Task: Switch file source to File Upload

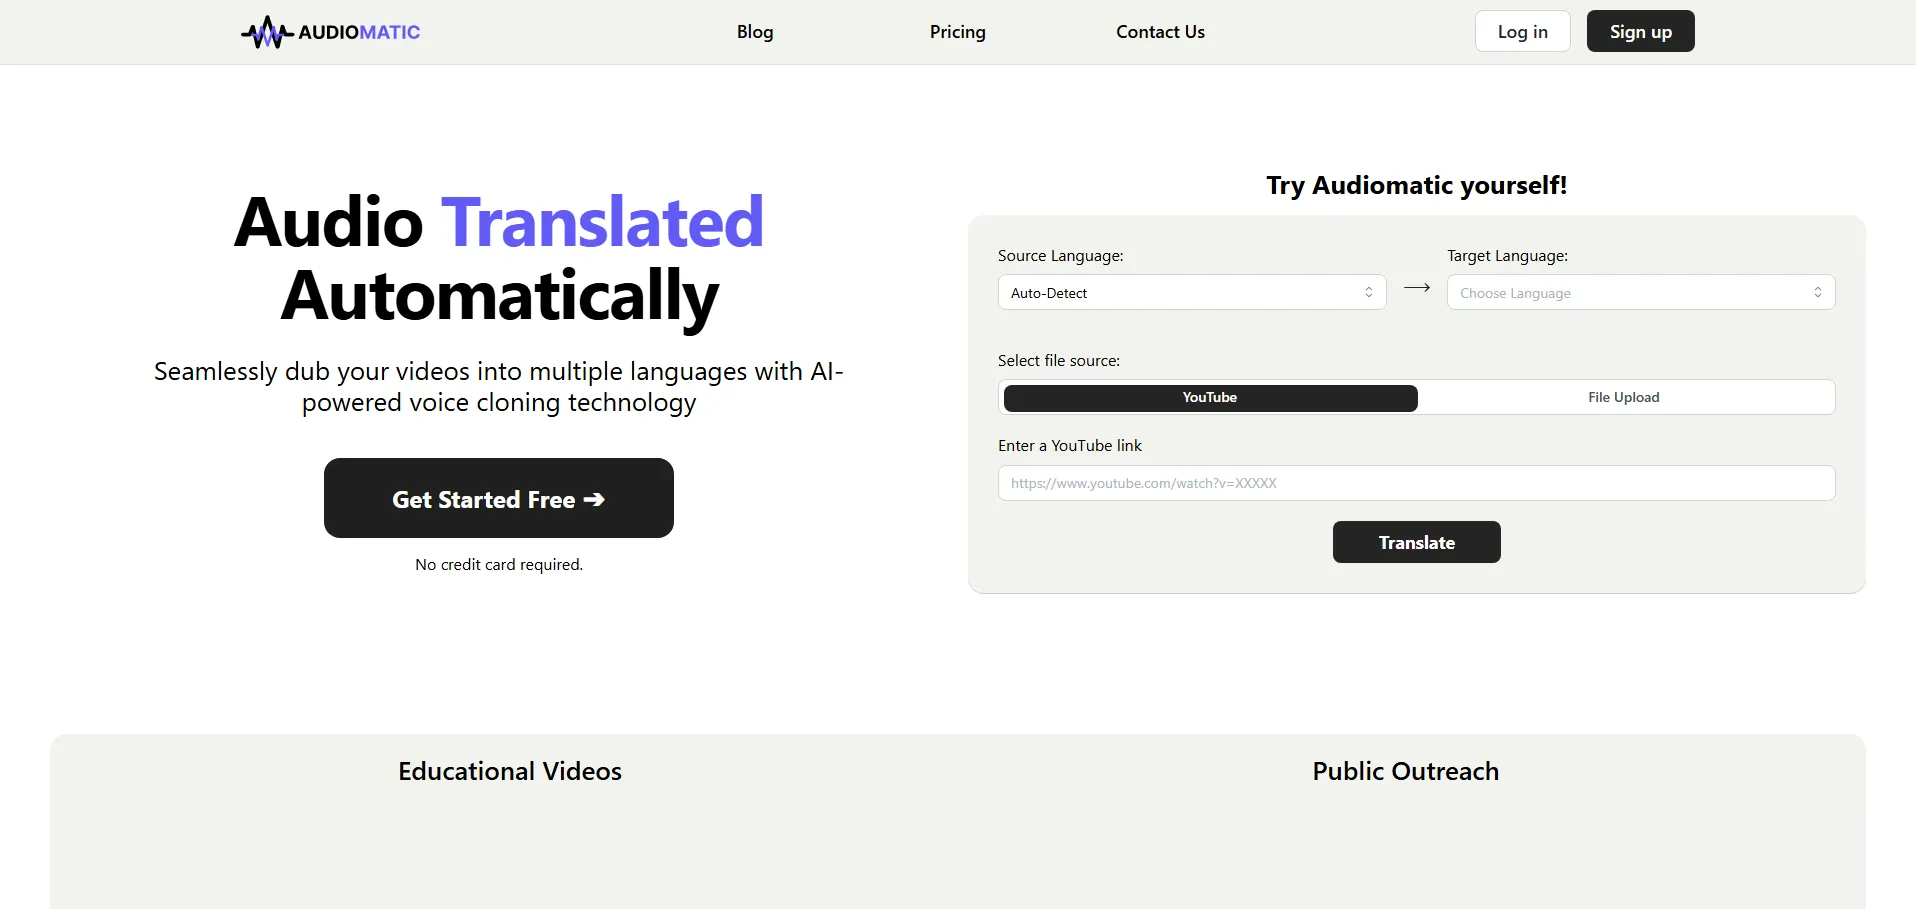Action: tap(1623, 398)
